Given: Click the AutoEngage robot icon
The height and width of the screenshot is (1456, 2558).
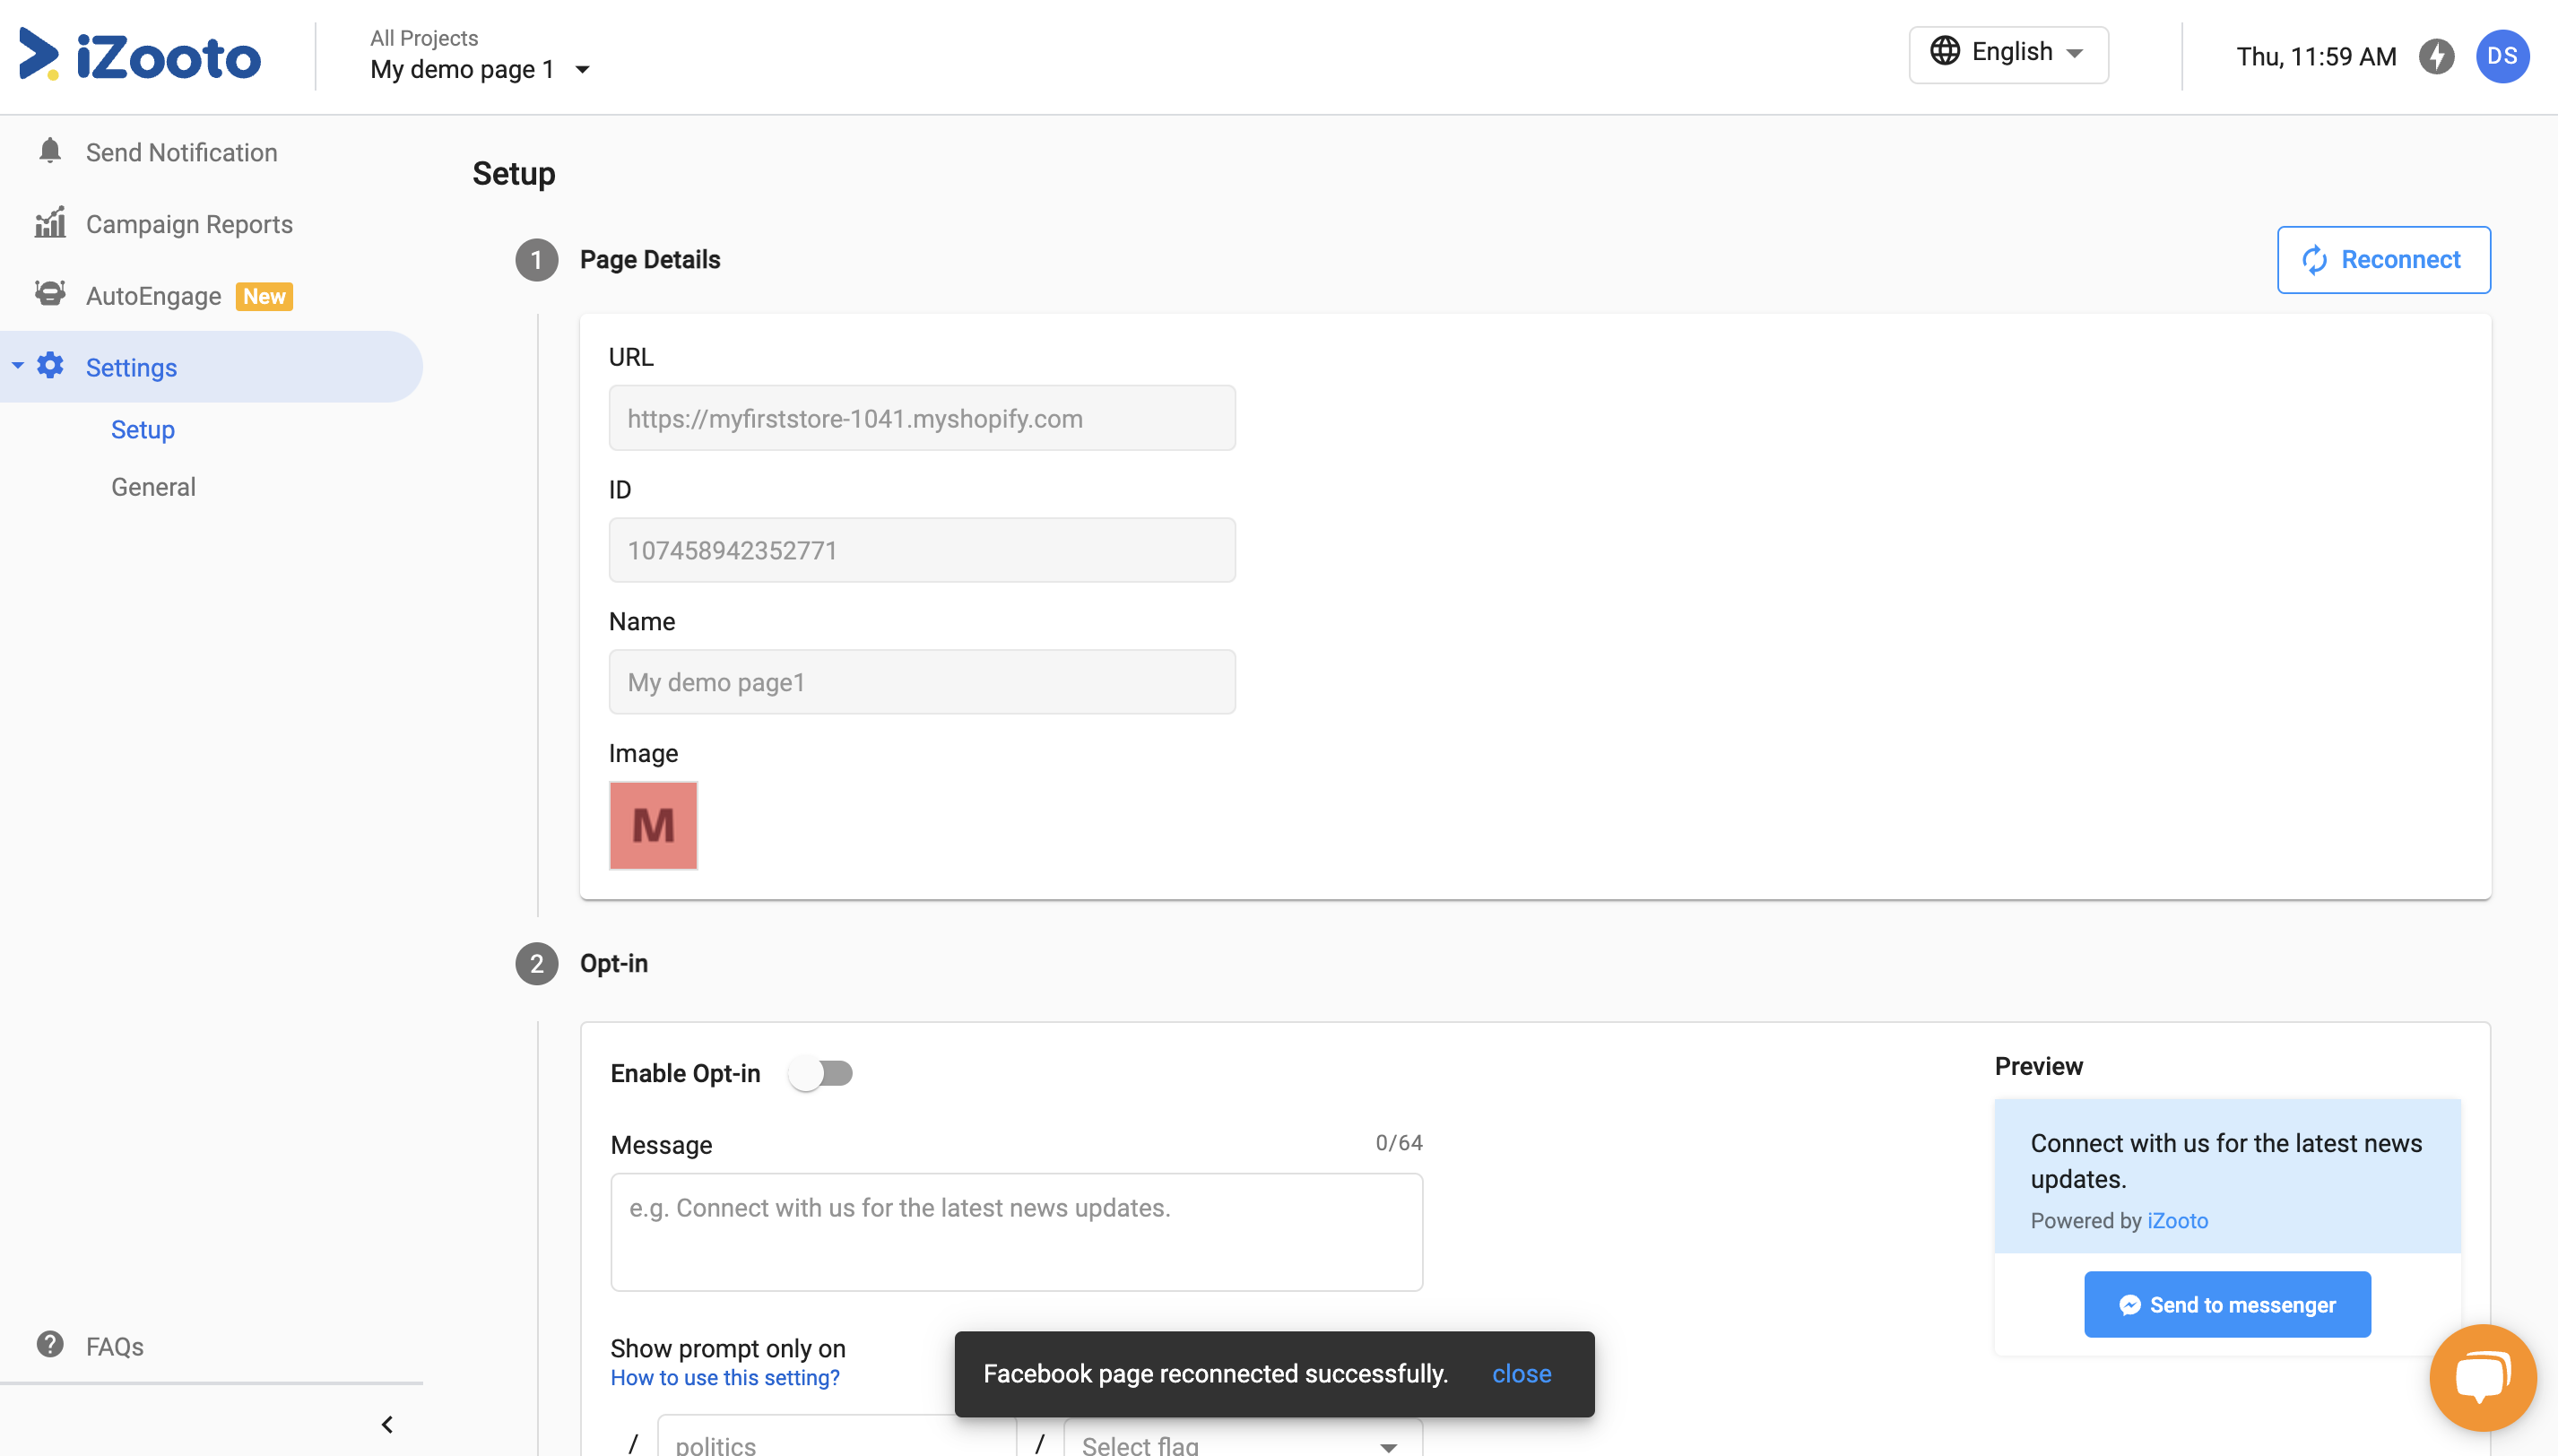Looking at the screenshot, I should (50, 294).
